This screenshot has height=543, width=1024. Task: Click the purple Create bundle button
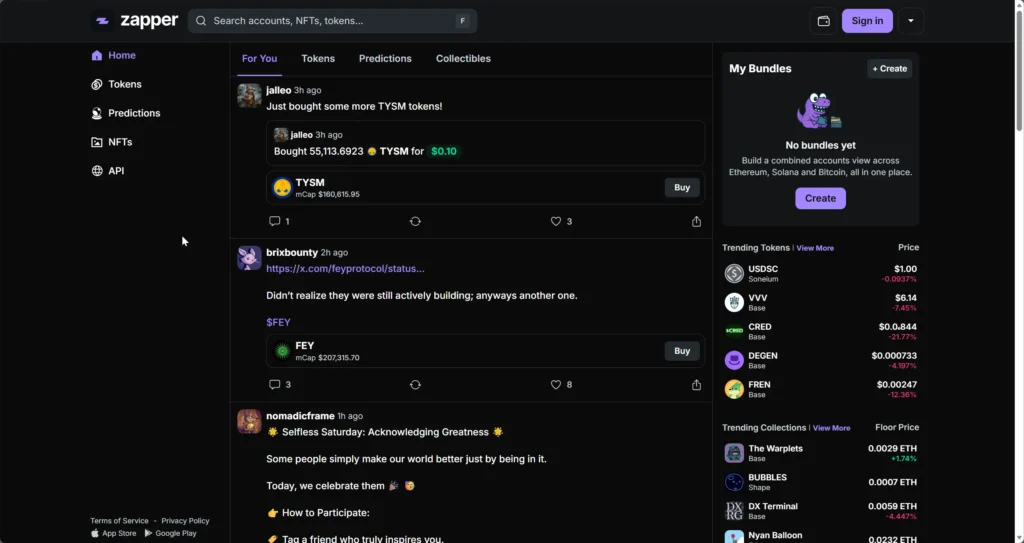820,199
